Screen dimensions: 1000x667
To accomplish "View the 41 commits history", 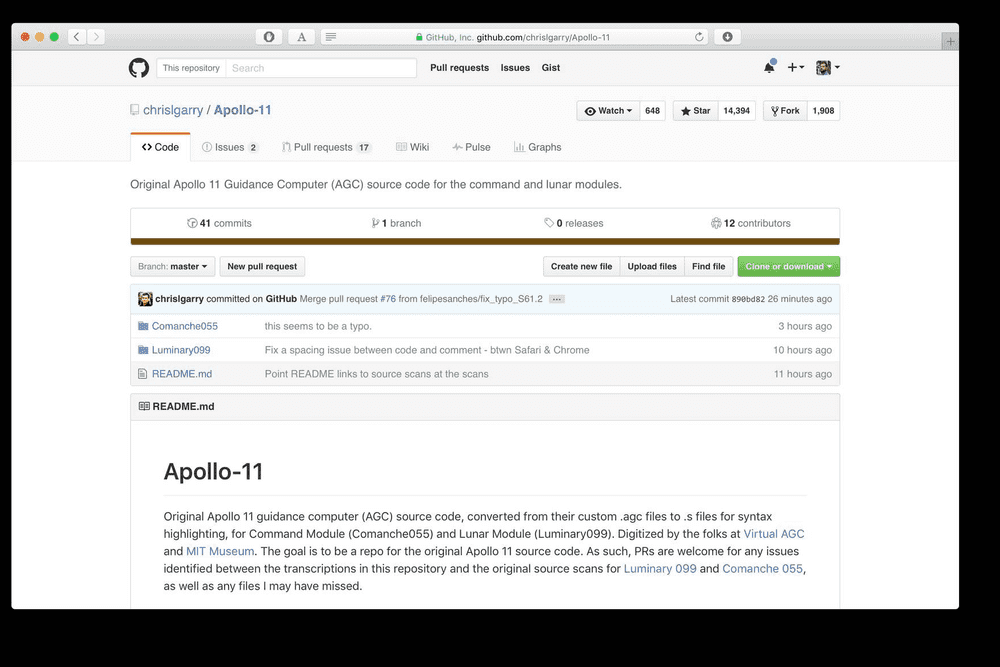I will (219, 223).
